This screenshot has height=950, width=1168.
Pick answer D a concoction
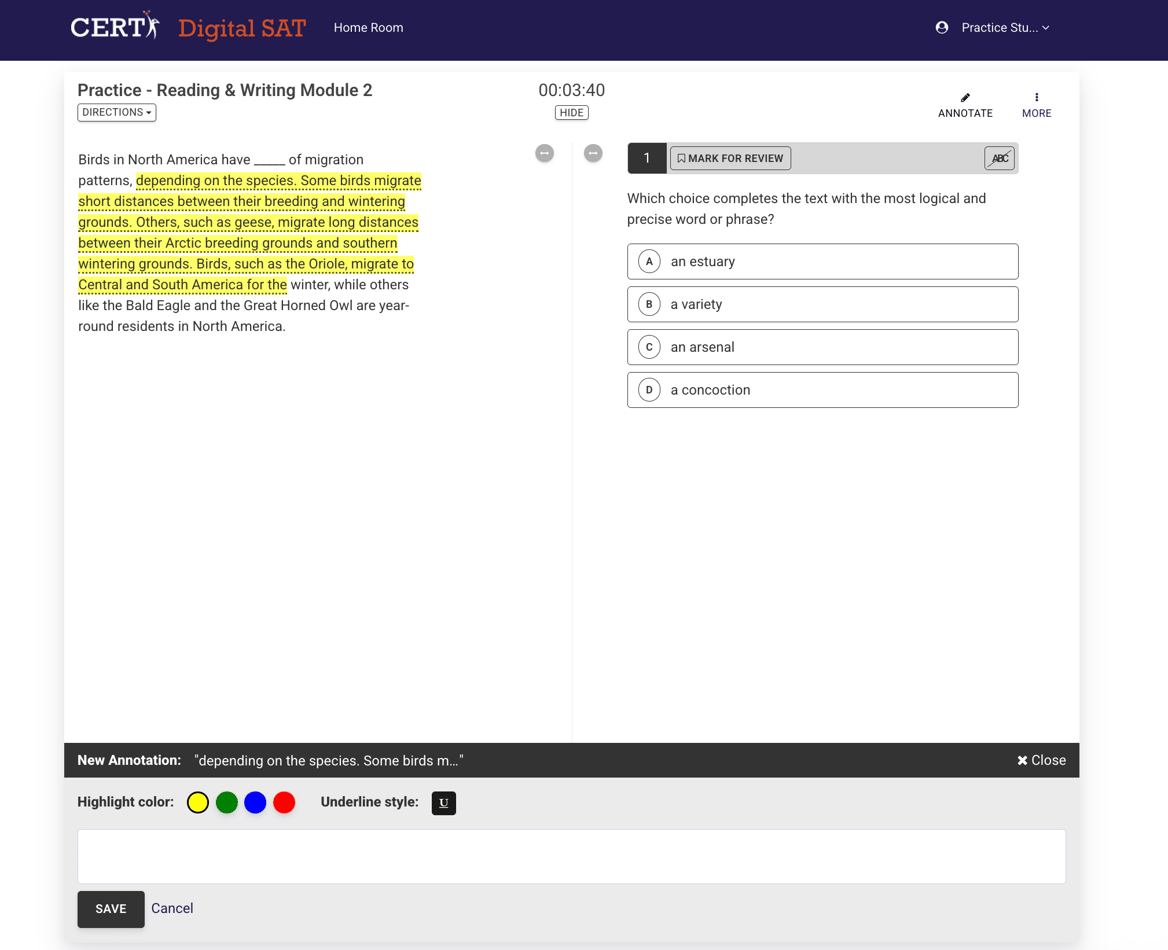(822, 390)
